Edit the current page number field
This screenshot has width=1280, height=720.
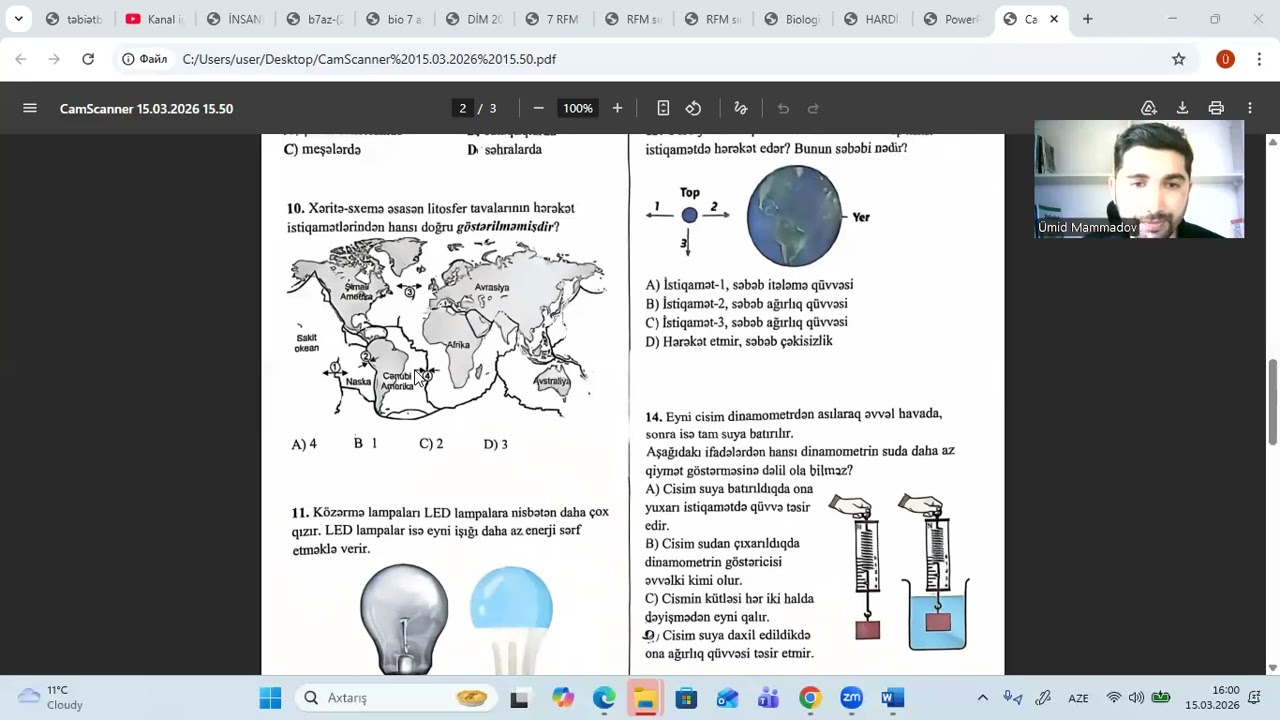pos(462,108)
